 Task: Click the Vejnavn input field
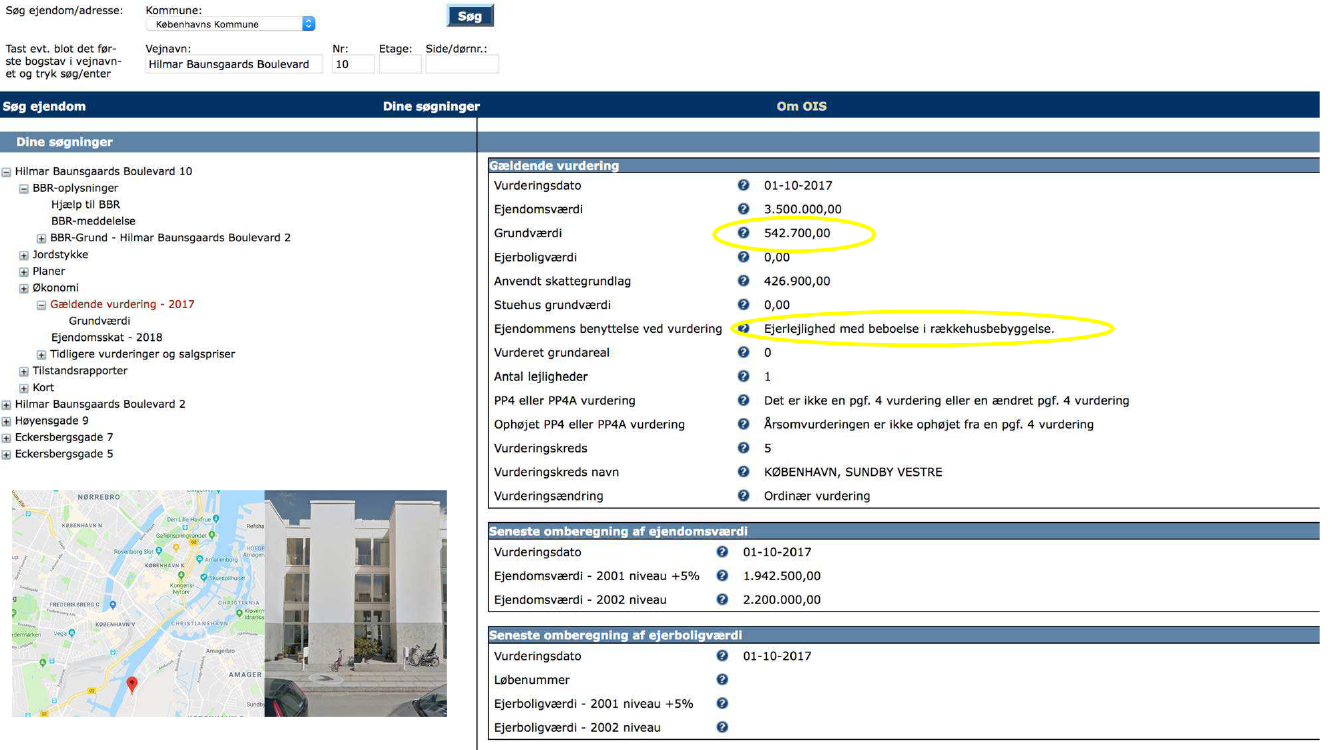(234, 64)
